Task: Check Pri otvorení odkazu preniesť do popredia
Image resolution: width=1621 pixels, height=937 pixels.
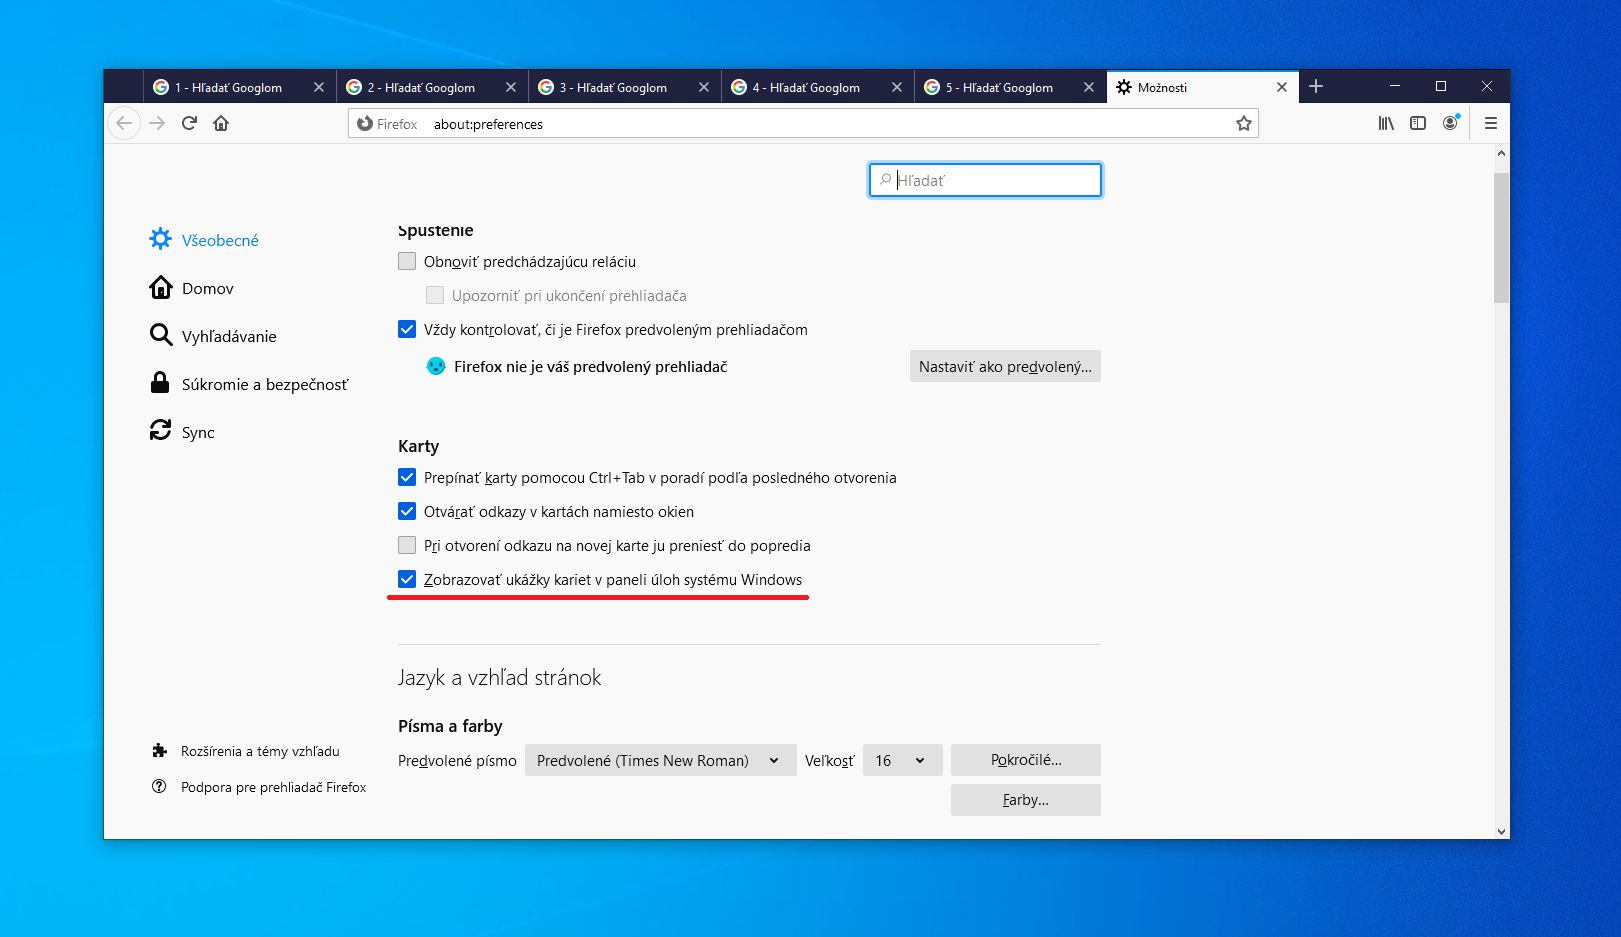Action: coord(407,545)
